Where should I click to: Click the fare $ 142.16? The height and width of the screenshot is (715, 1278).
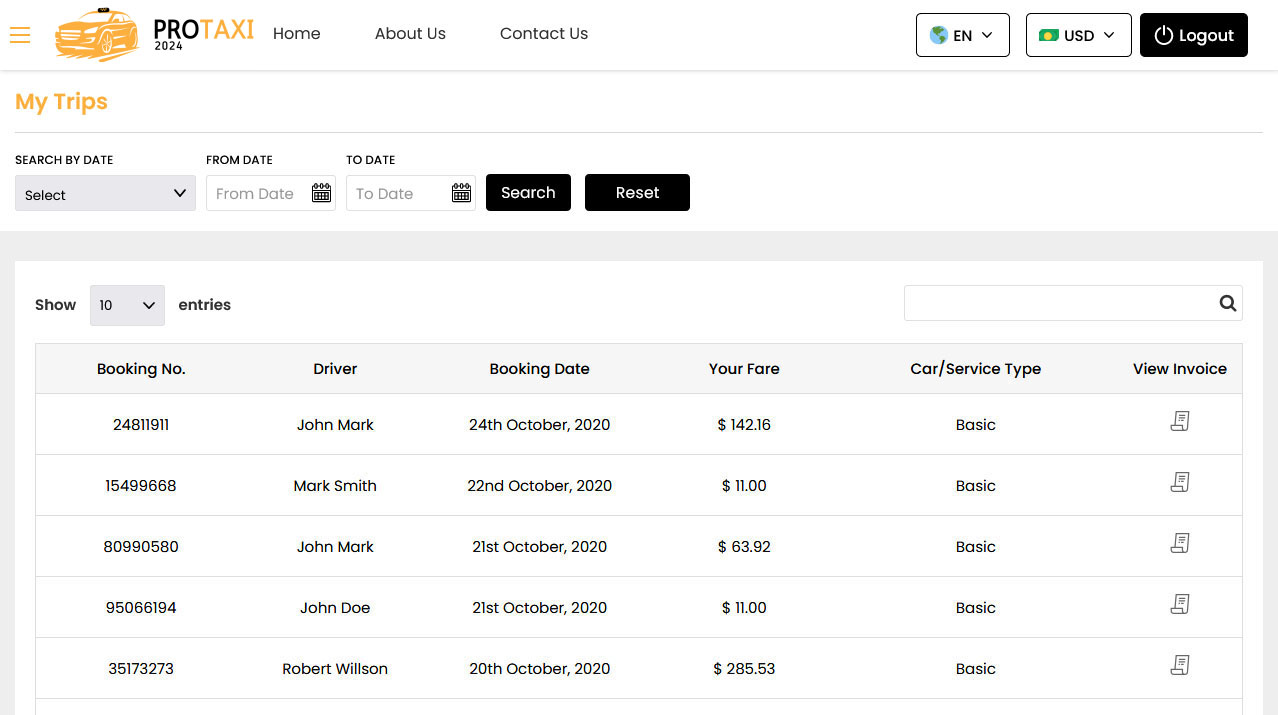(x=744, y=425)
